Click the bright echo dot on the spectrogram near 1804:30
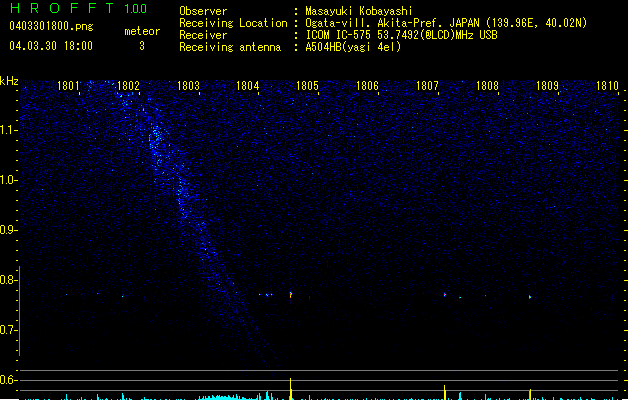The width and height of the screenshot is (629, 400). pos(291,295)
